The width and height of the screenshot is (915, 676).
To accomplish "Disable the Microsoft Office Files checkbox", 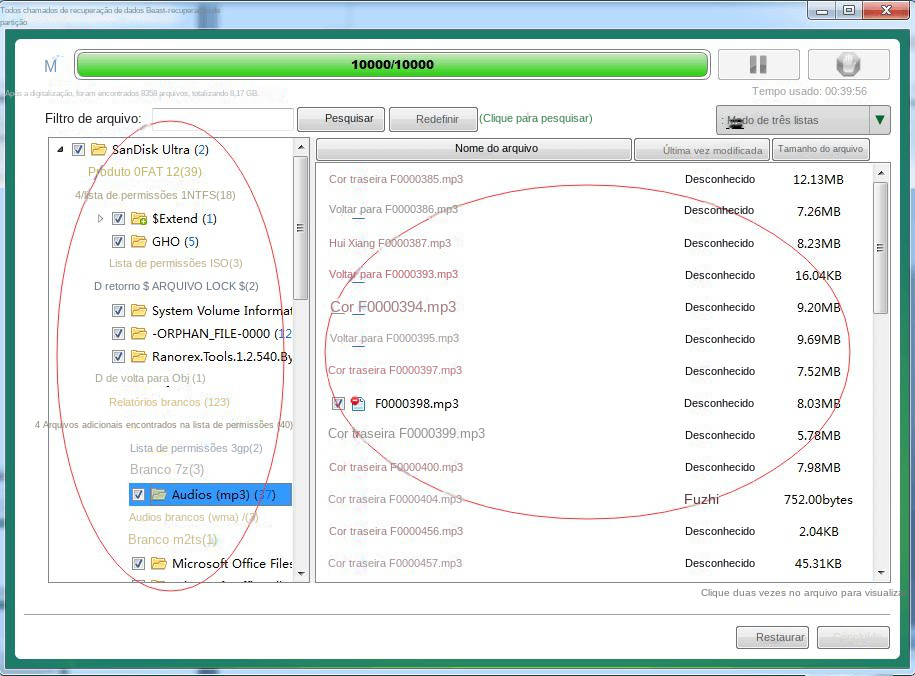I will coord(138,563).
